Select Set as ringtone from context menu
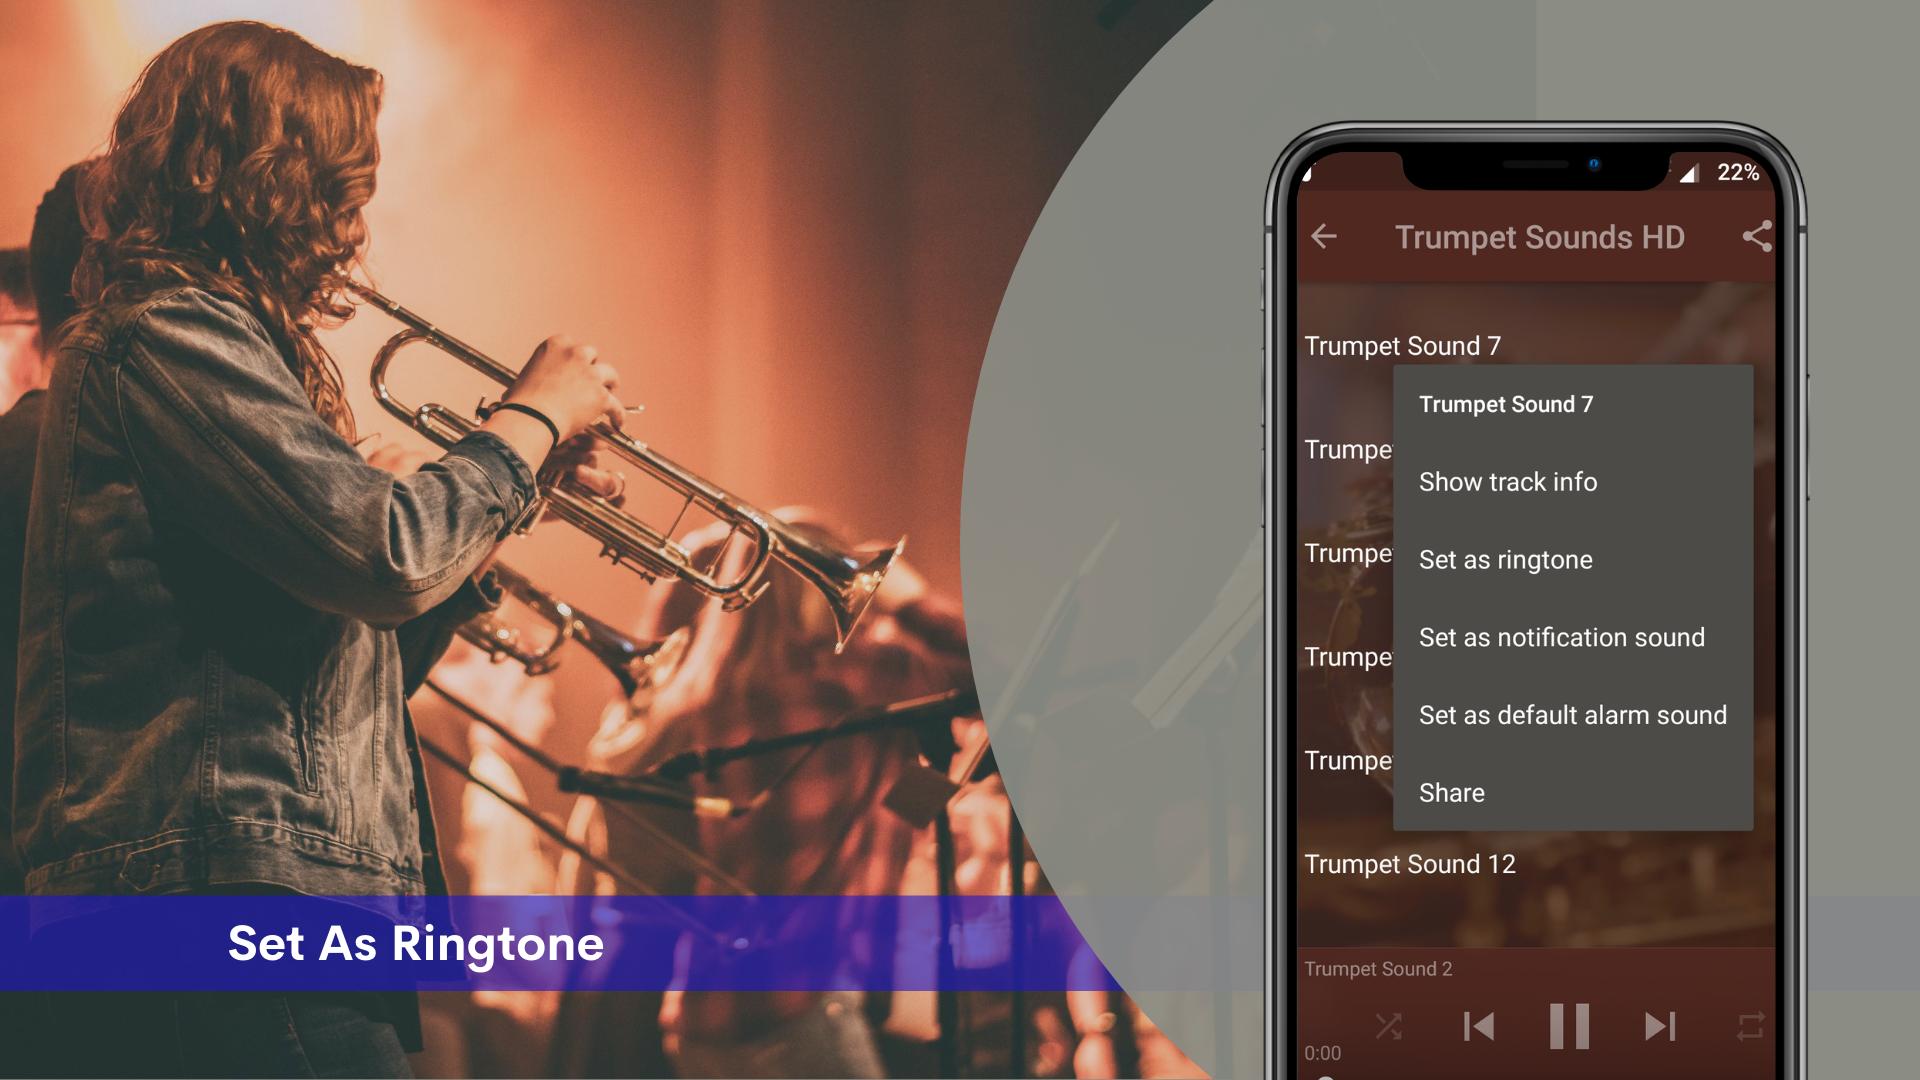 point(1505,559)
